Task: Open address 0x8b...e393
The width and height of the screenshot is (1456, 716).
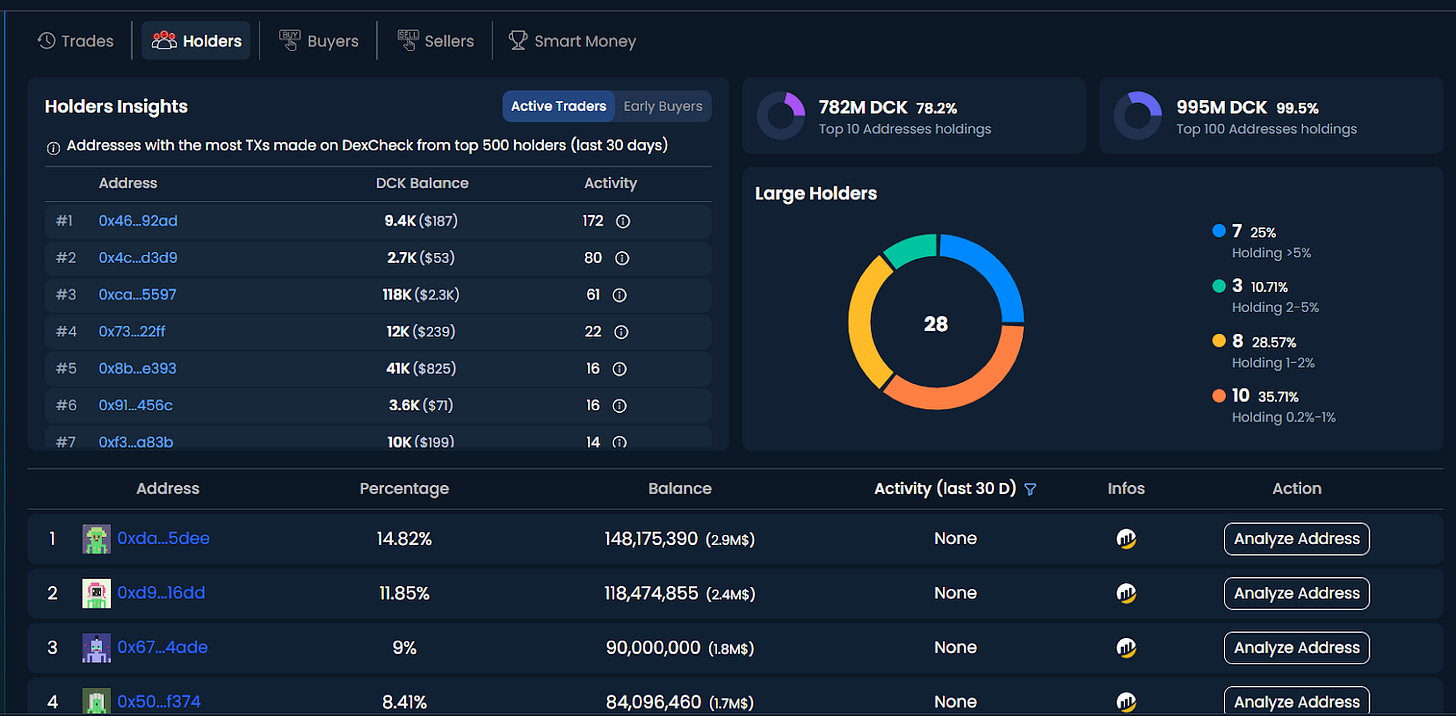Action: tap(137, 368)
